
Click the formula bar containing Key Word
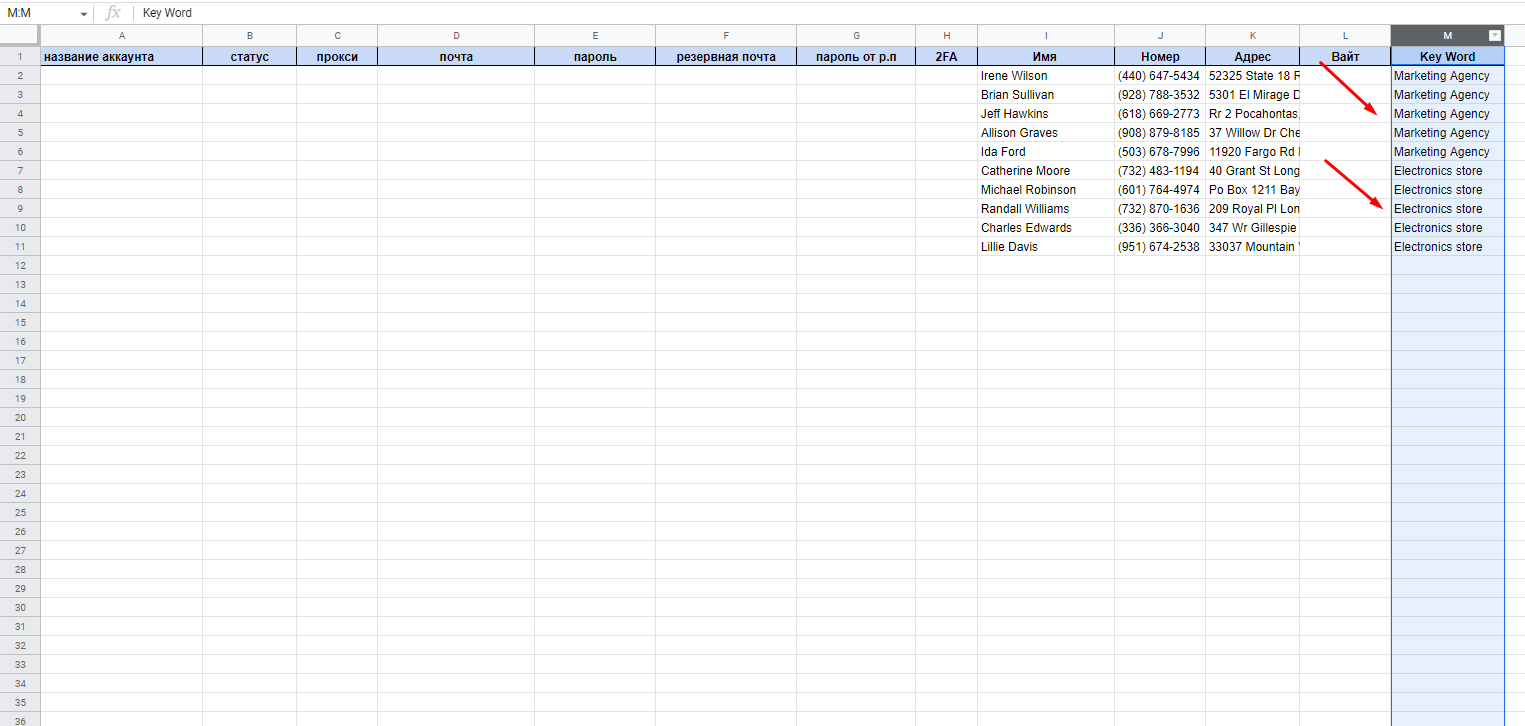coord(830,13)
